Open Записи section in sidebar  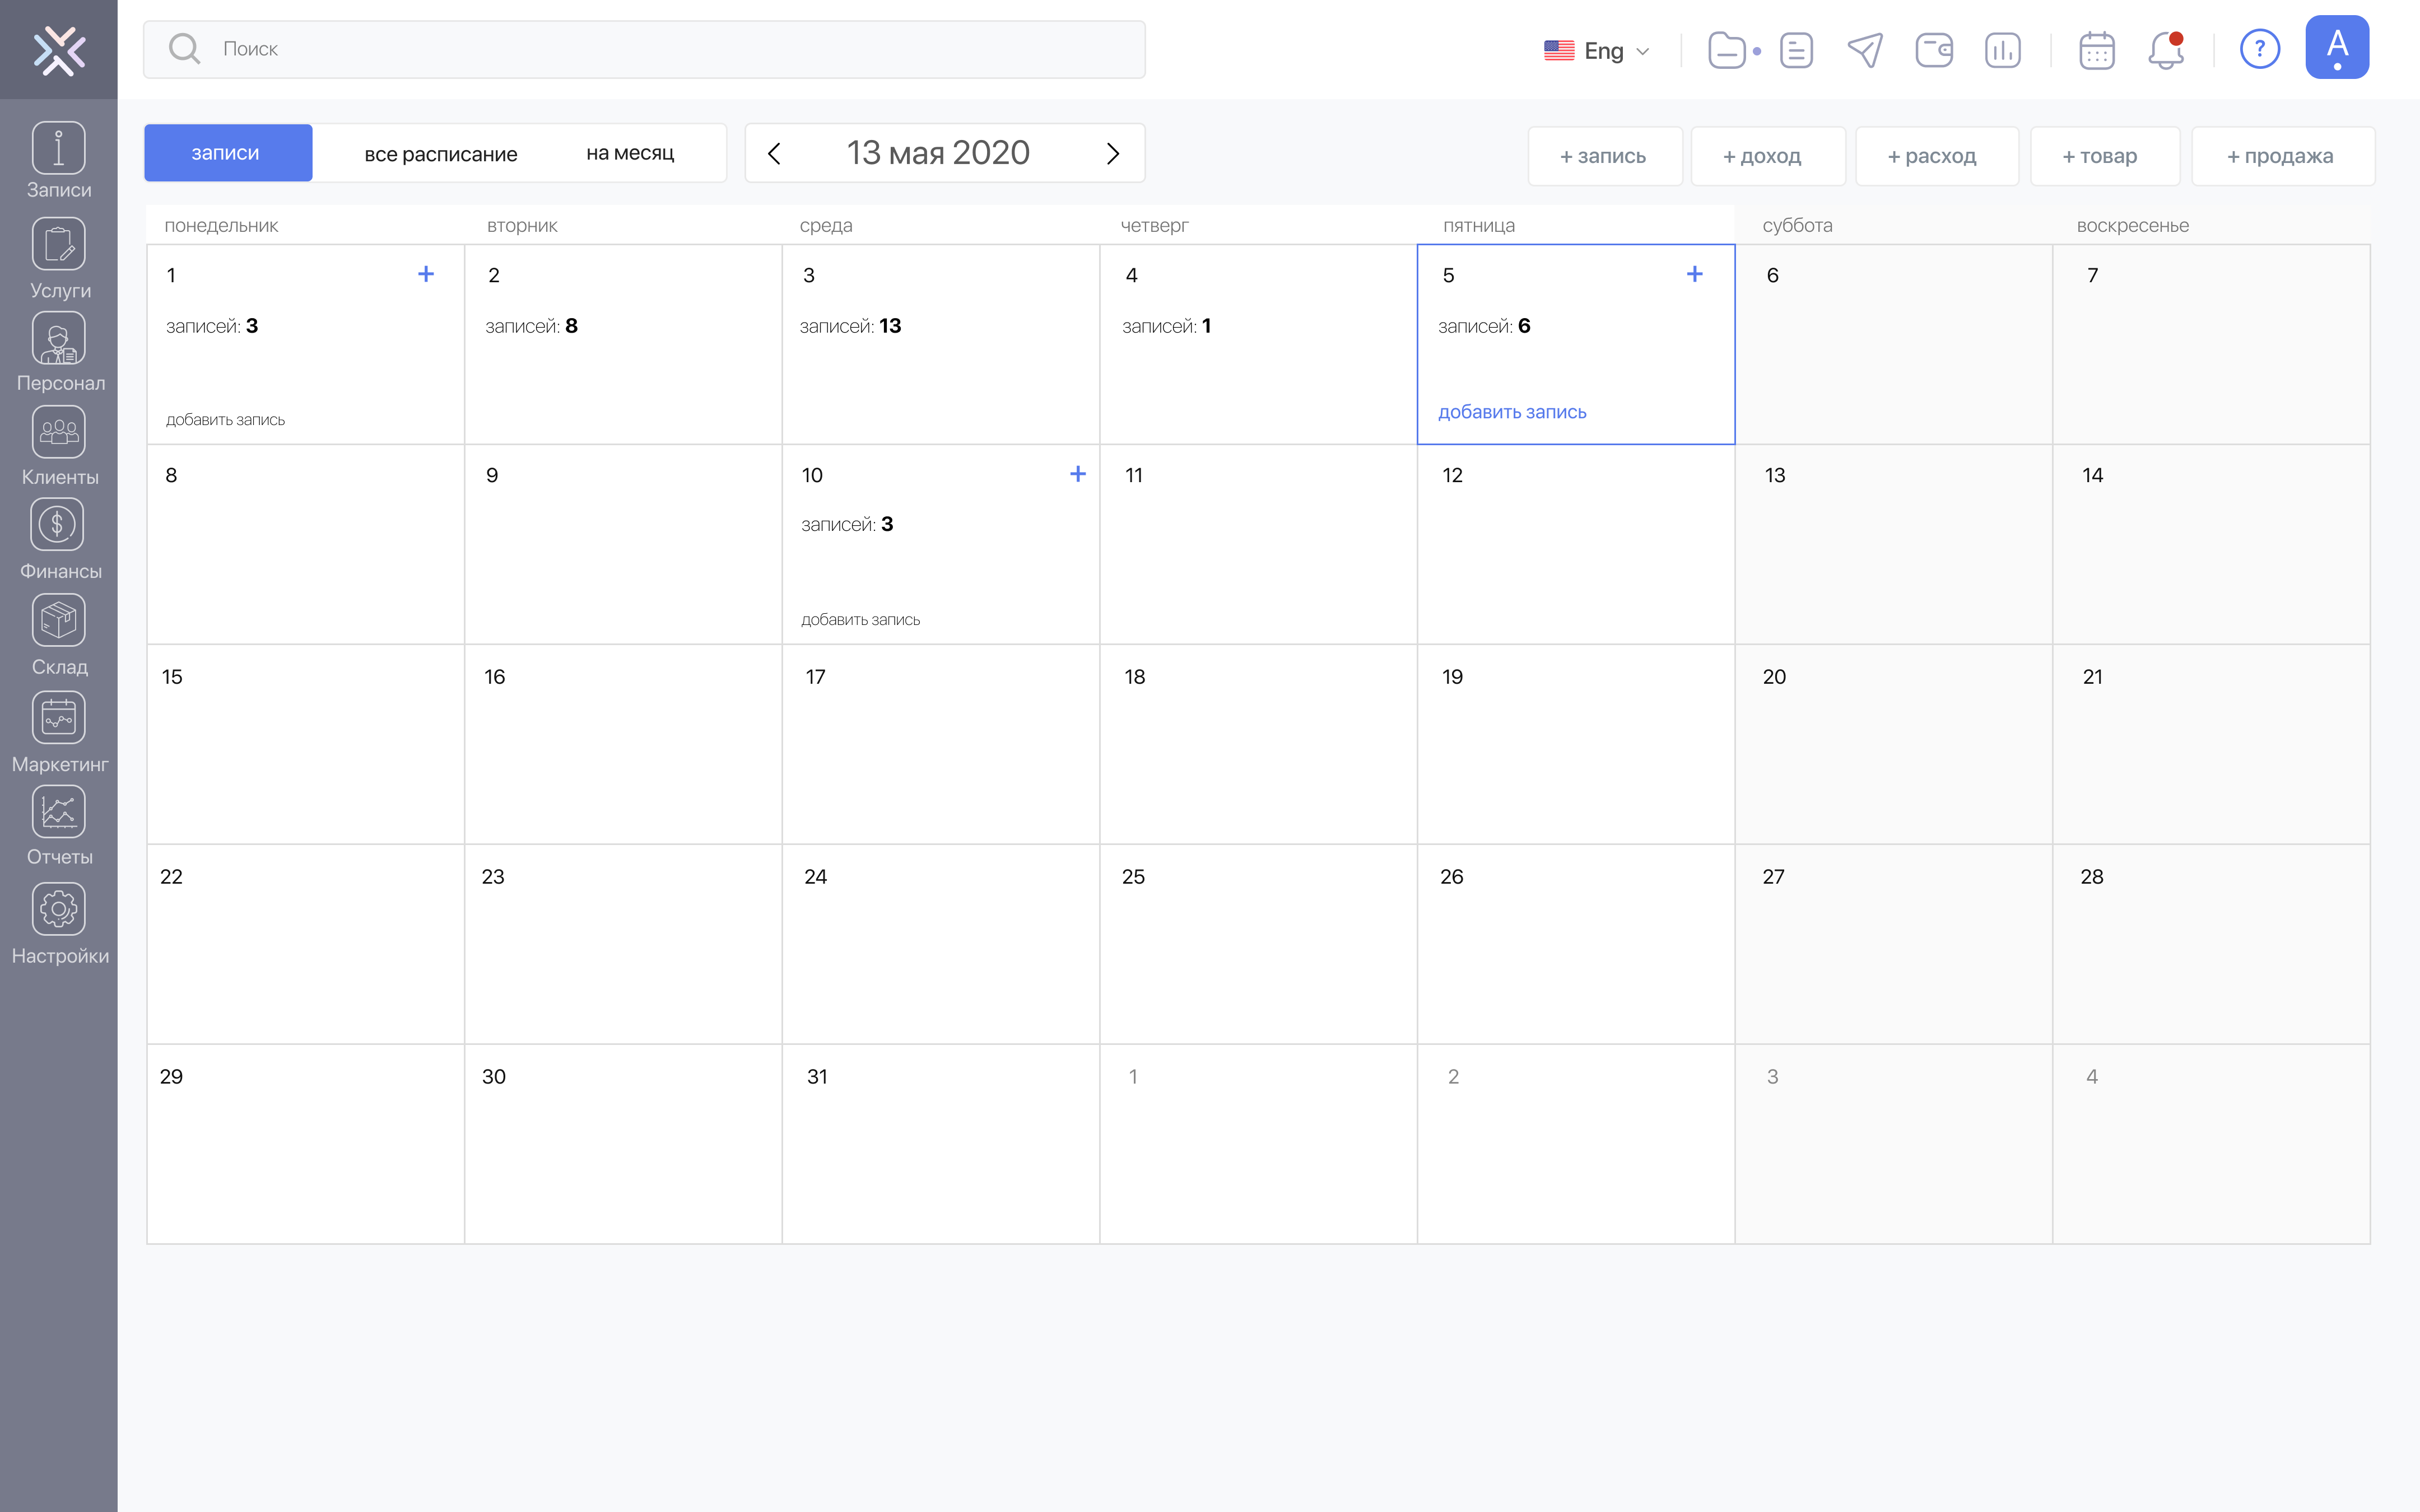[x=59, y=160]
